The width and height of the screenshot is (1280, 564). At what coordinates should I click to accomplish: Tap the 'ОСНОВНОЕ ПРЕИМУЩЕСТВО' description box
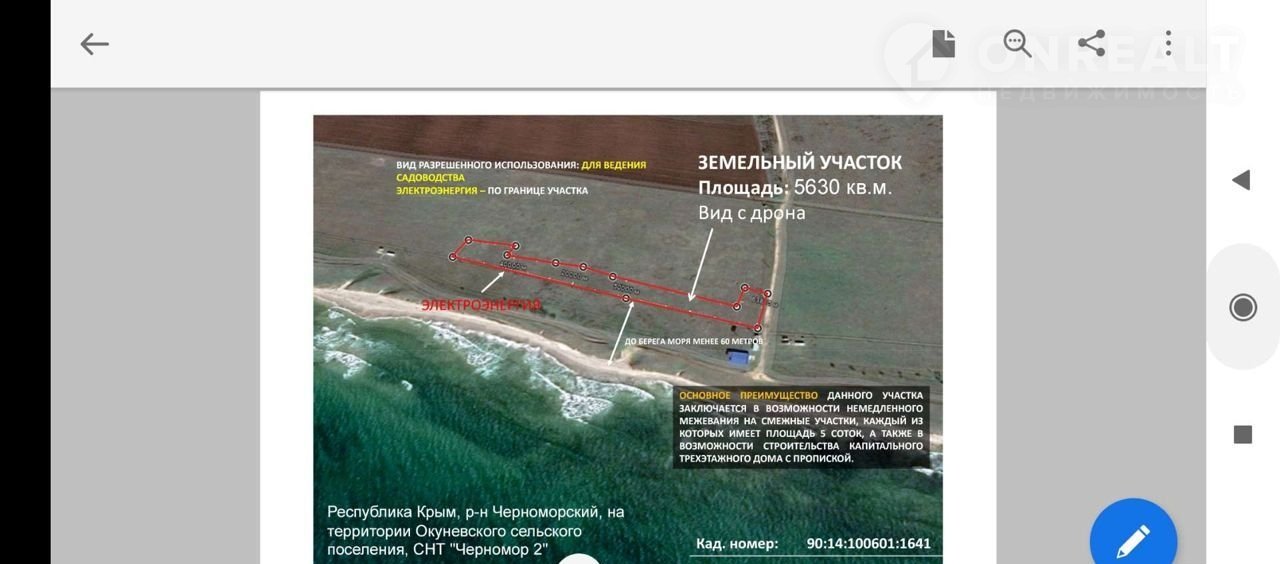(x=801, y=427)
